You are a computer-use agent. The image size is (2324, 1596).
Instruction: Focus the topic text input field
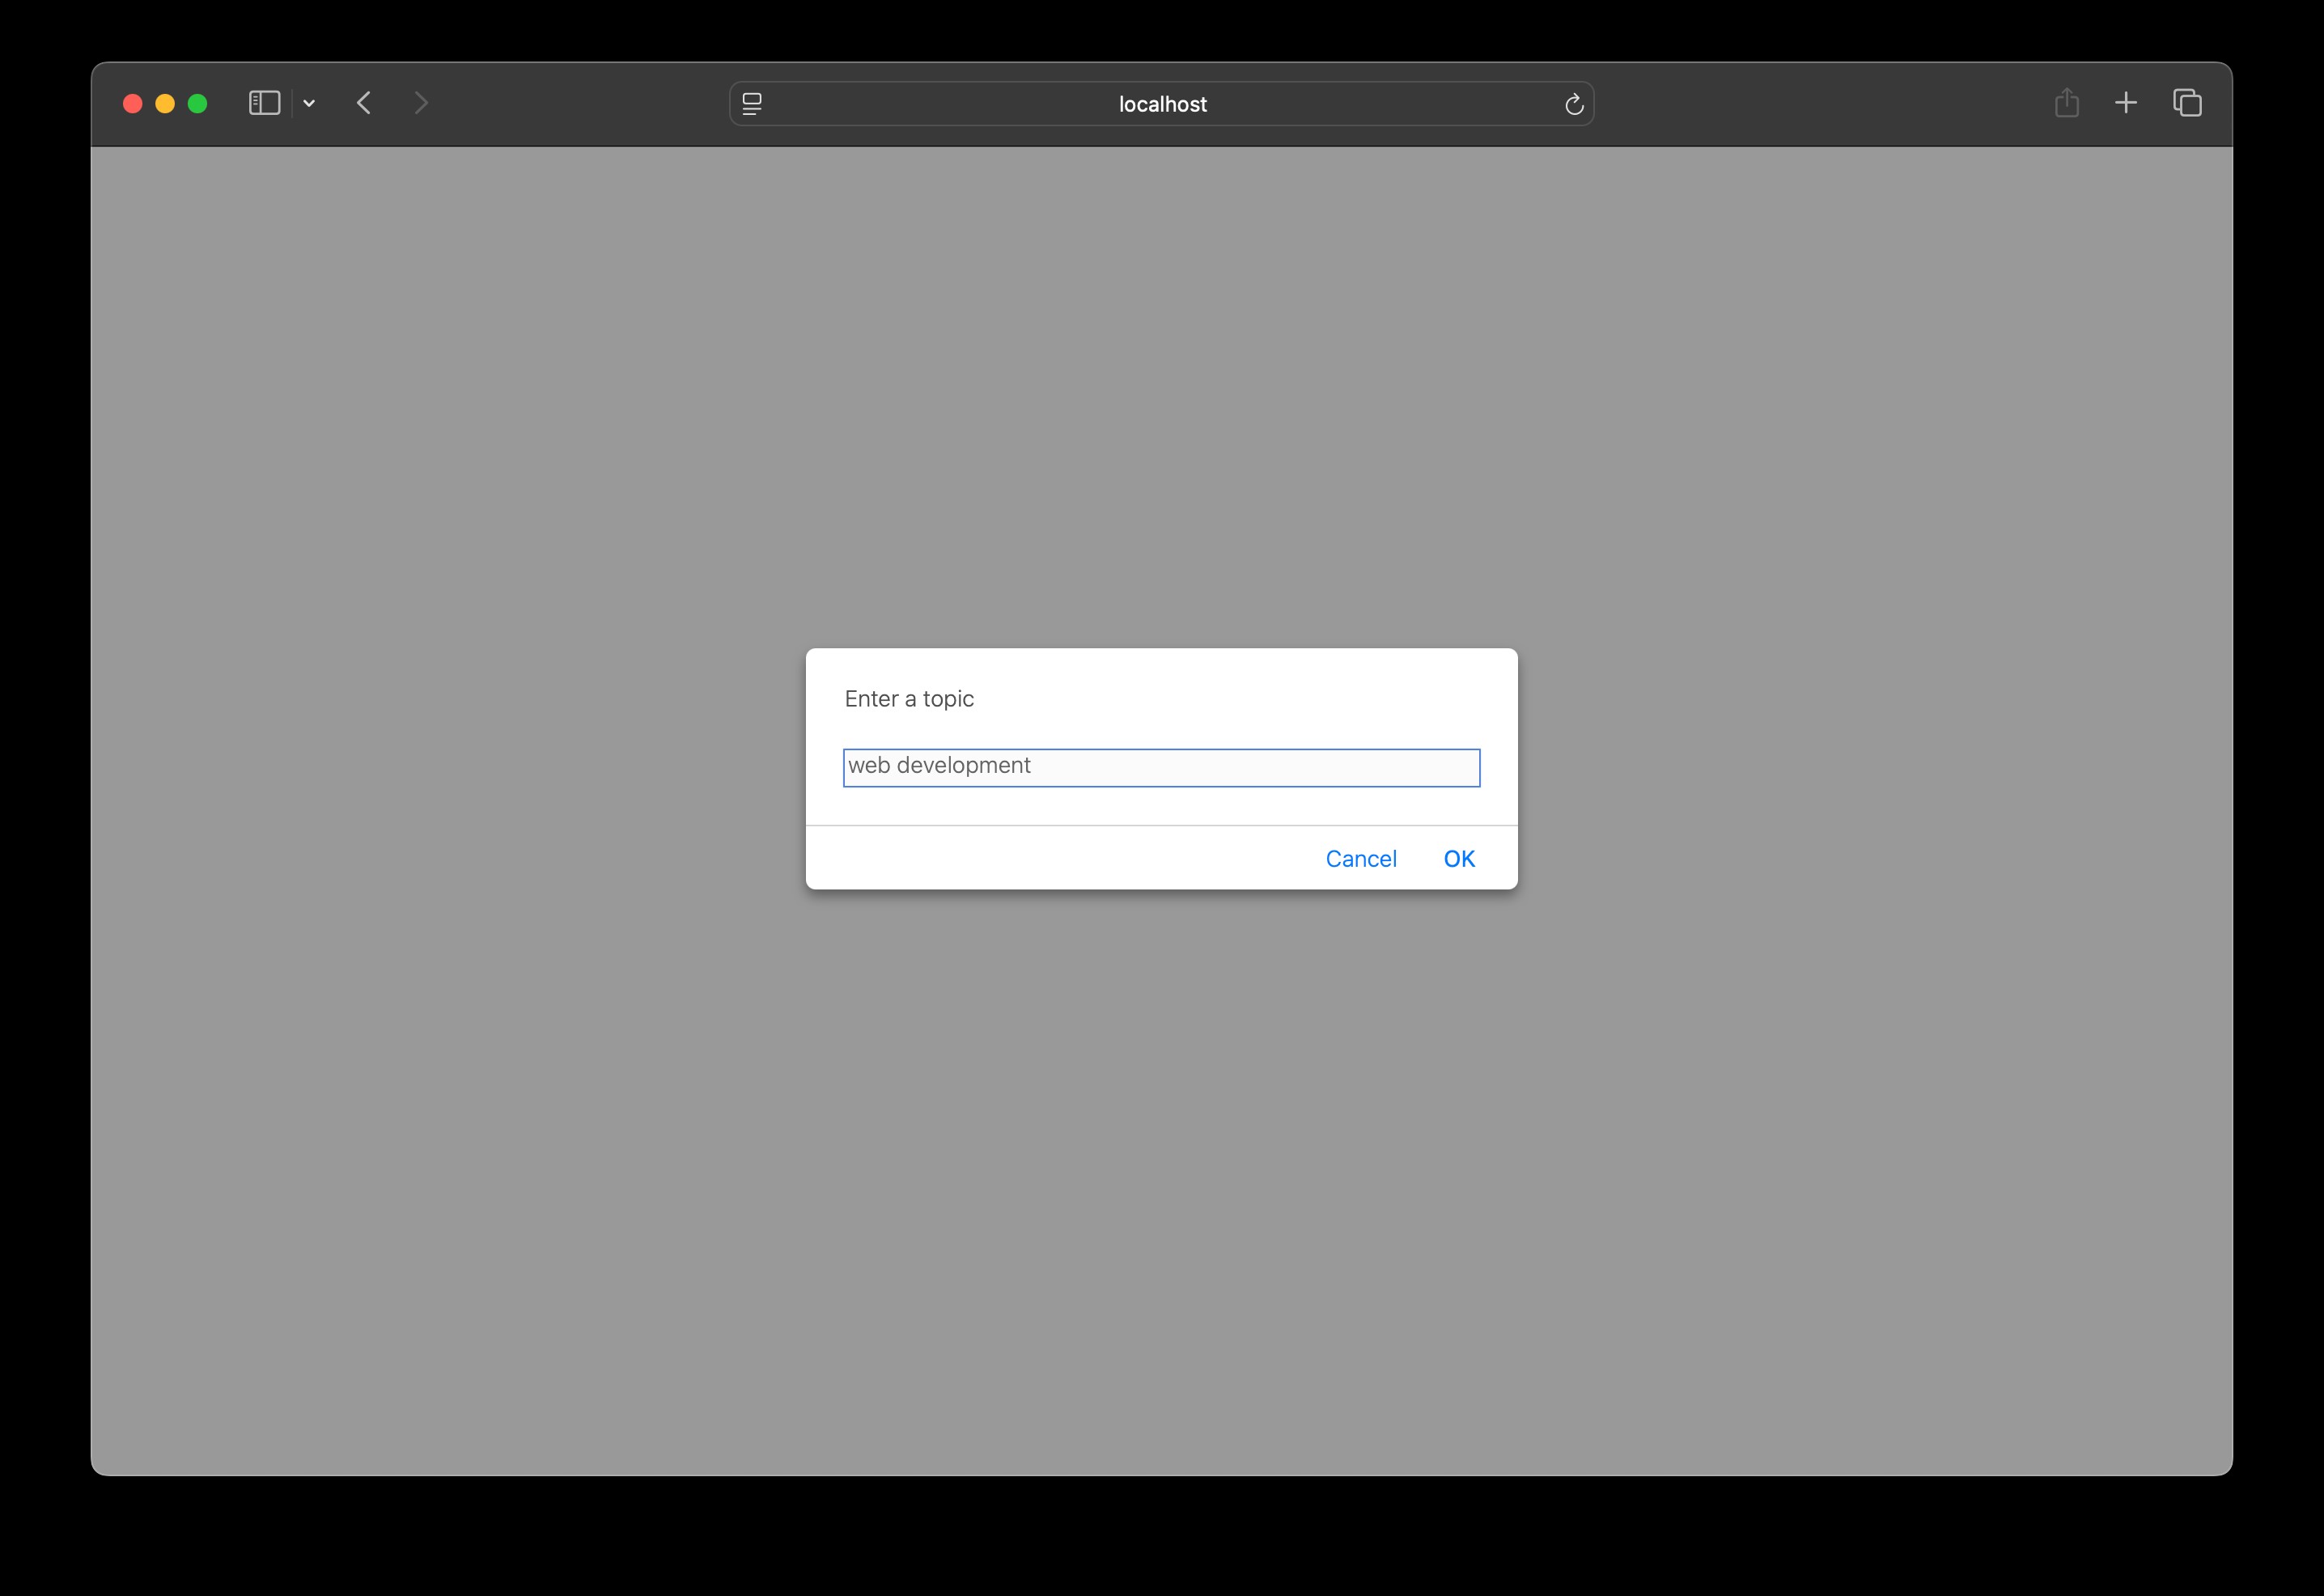pos(1250,767)
